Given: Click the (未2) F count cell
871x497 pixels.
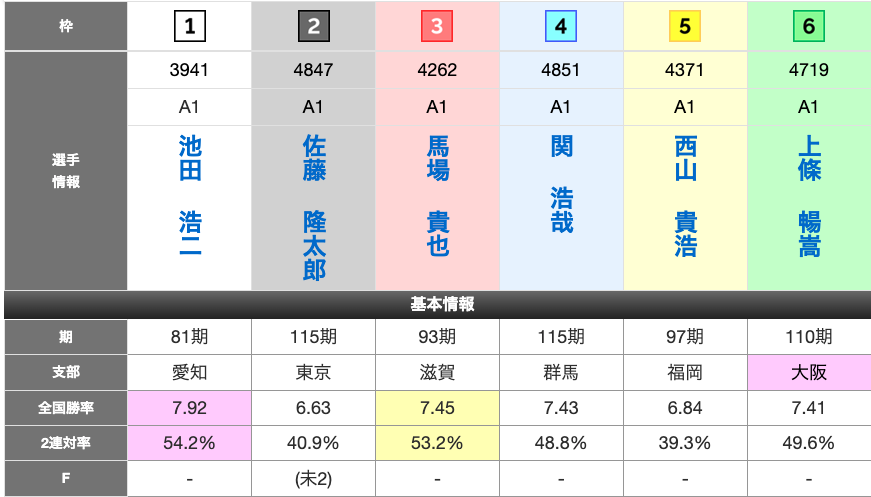Looking at the screenshot, I should click(313, 478).
